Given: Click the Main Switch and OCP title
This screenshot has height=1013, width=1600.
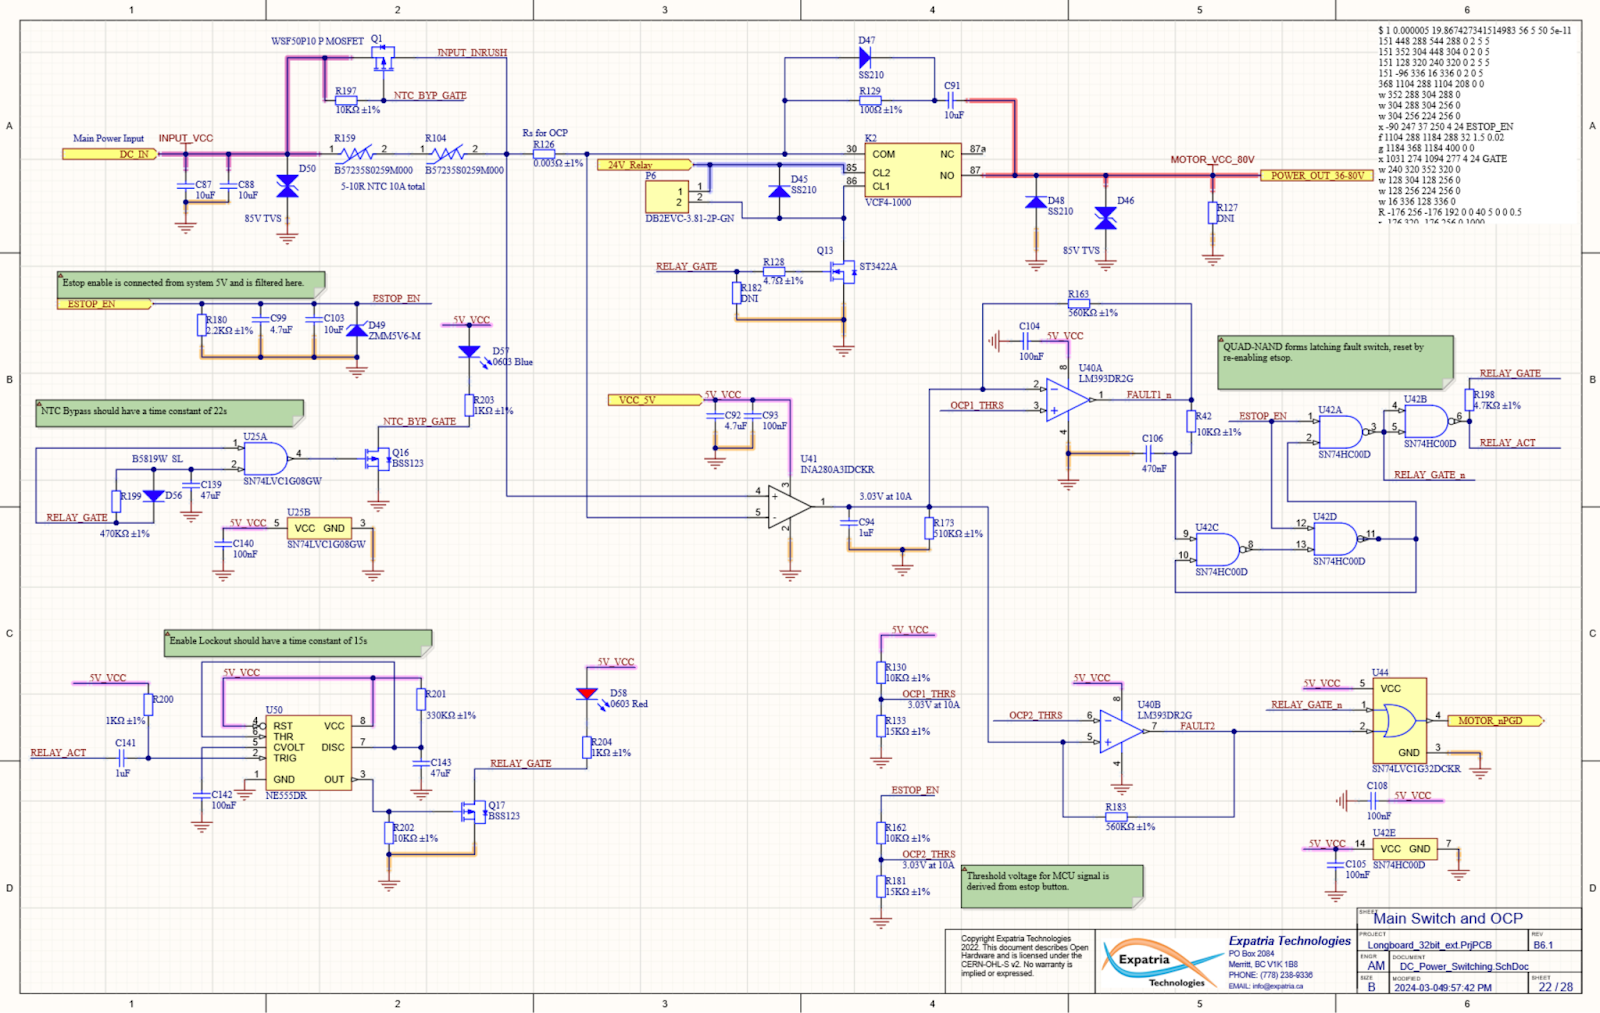Looking at the screenshot, I should tap(1447, 918).
